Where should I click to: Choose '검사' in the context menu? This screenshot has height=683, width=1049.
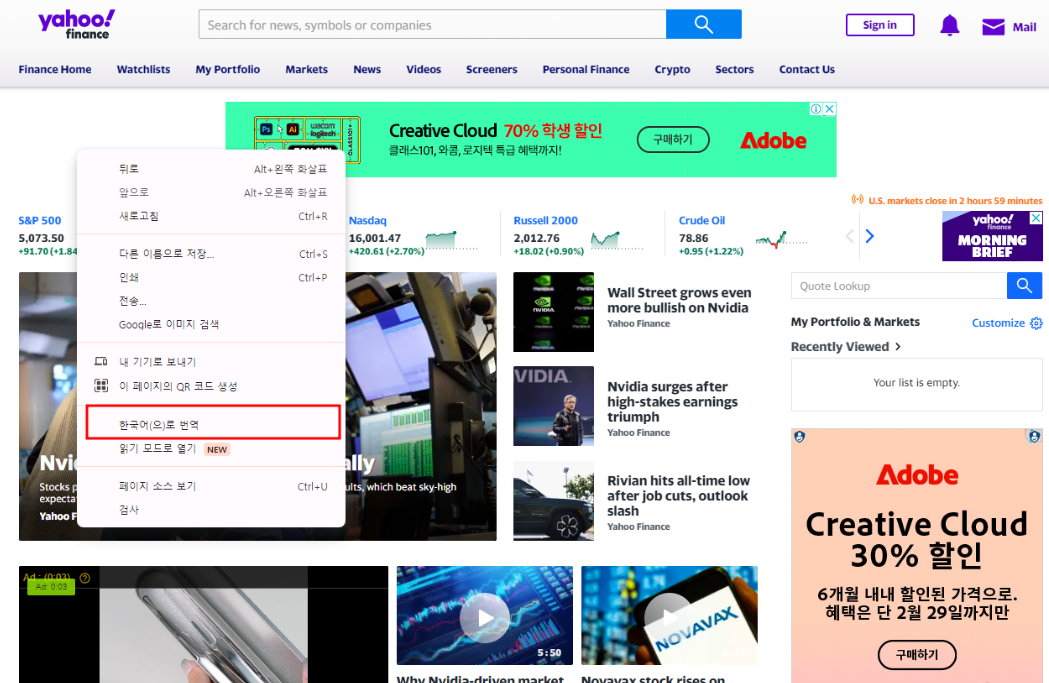tap(211, 510)
